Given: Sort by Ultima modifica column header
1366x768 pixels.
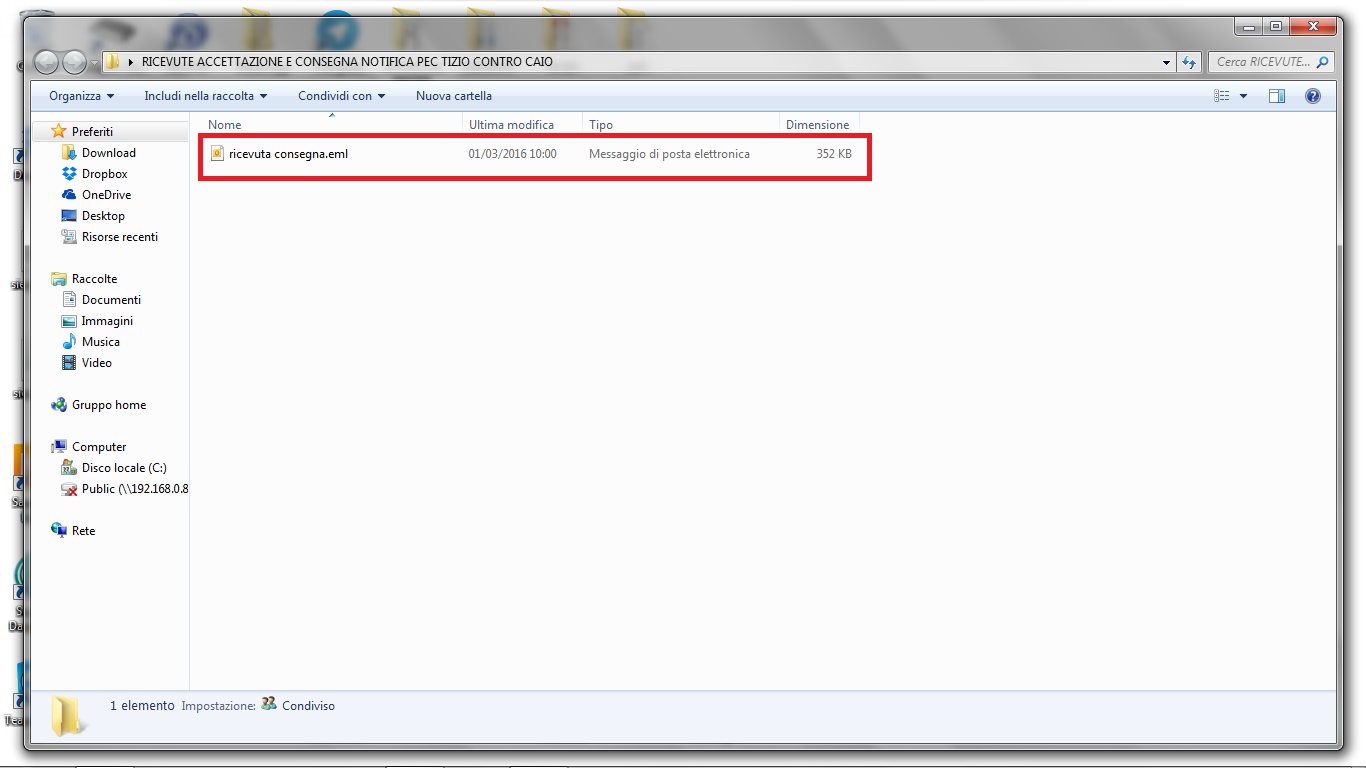Looking at the screenshot, I should [x=511, y=125].
